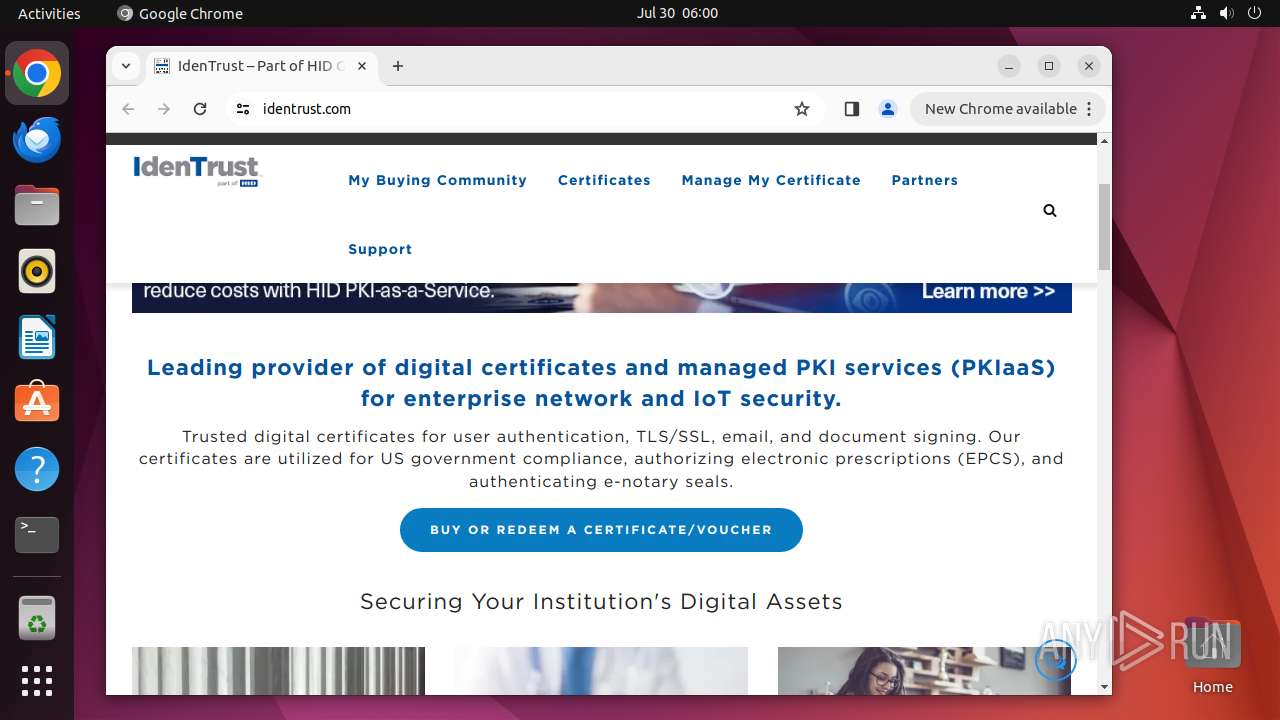The width and height of the screenshot is (1280, 720).
Task: Reload the identrust.com page
Action: (200, 109)
